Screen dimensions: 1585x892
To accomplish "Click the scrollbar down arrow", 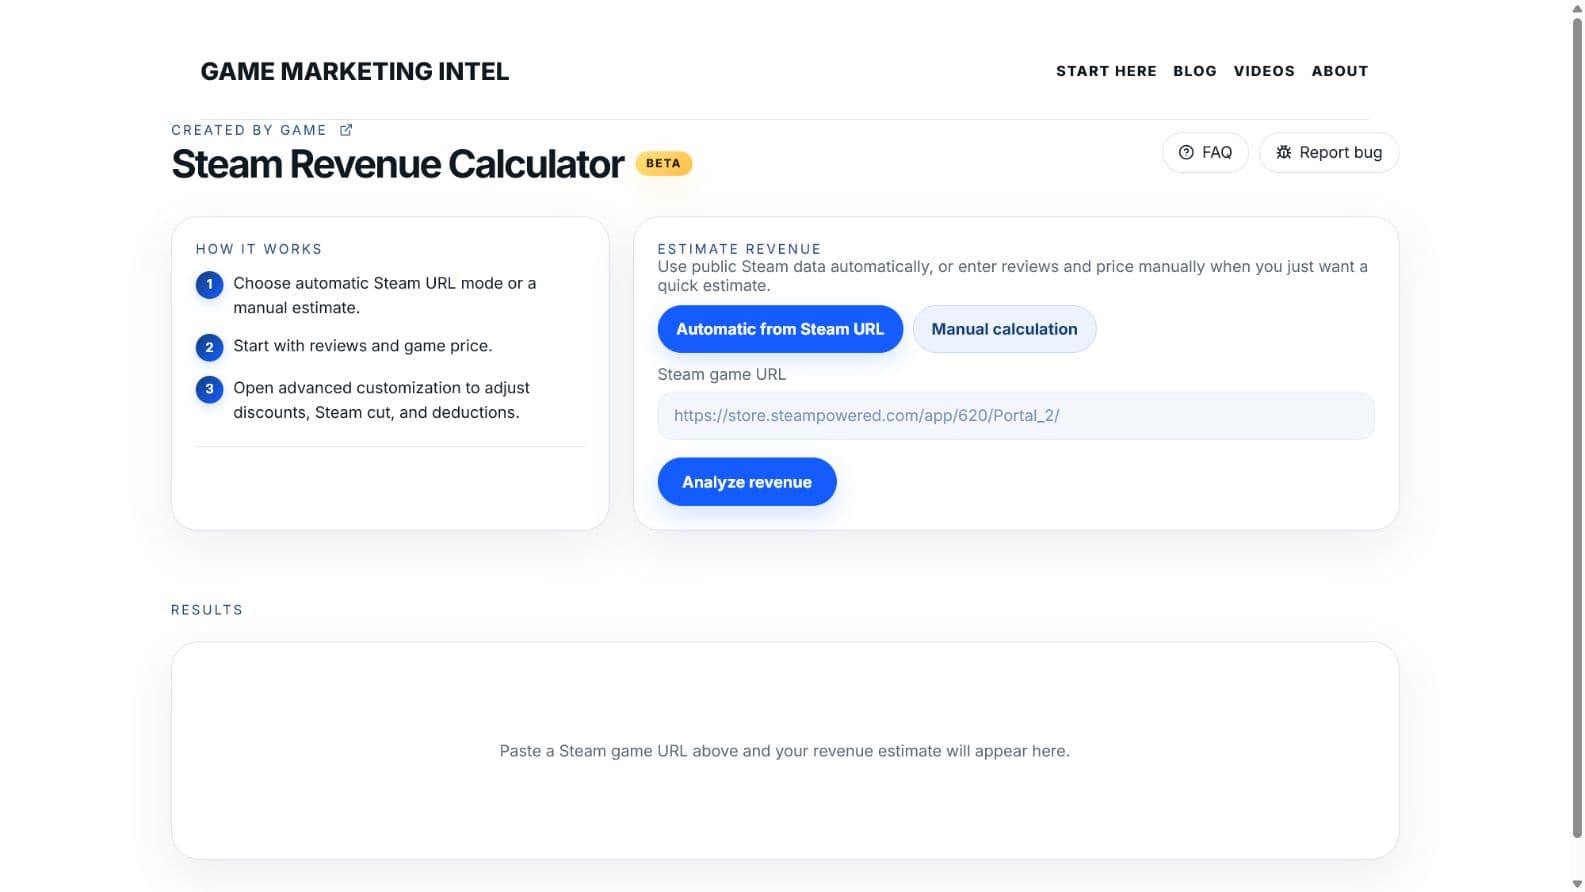I will pyautogui.click(x=1577, y=884).
